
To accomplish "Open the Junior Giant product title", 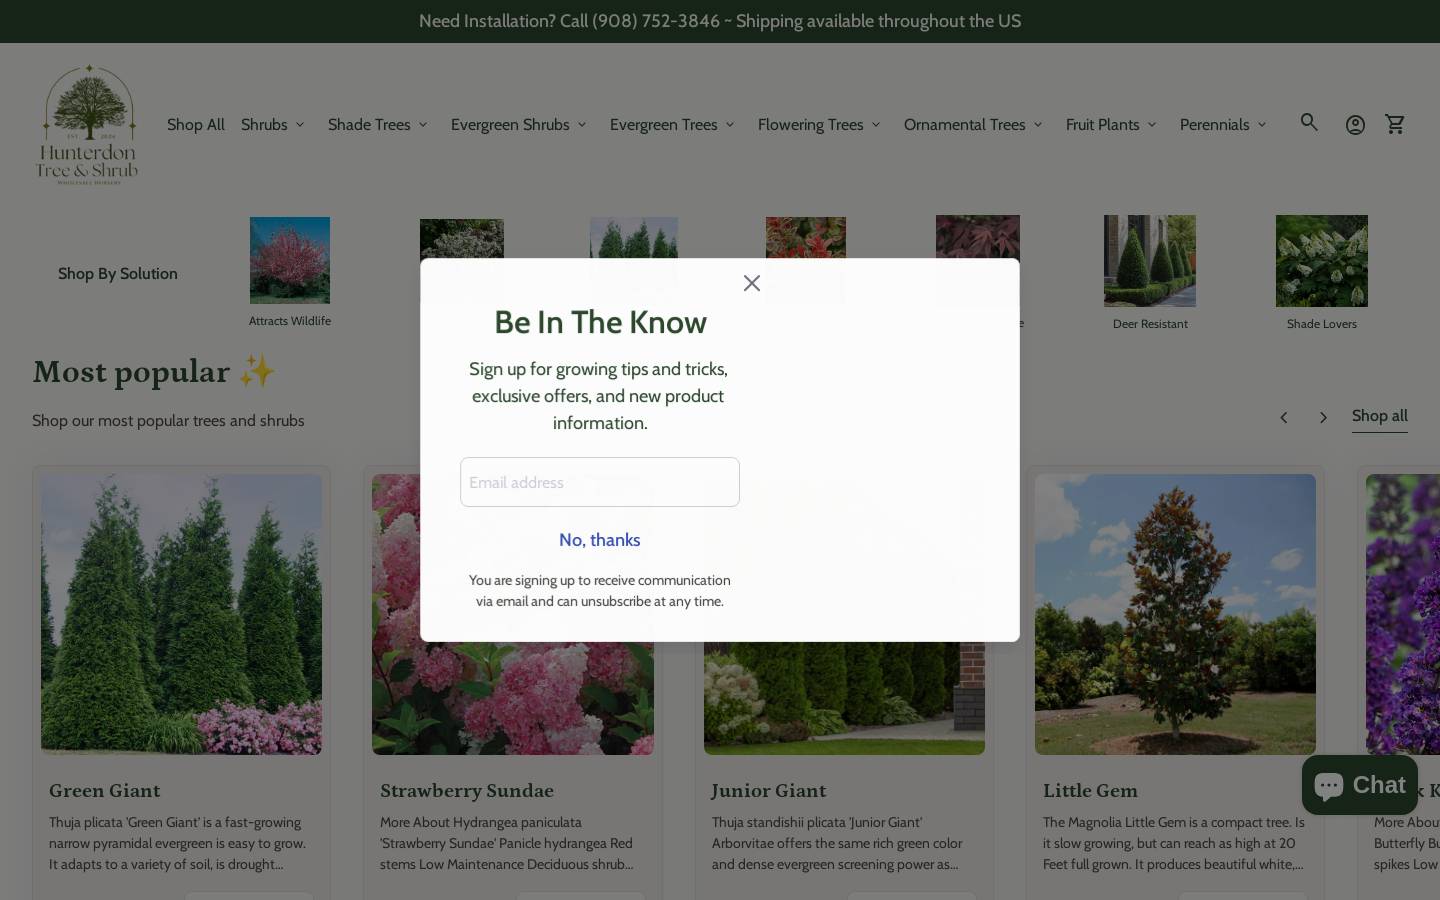I will [x=769, y=791].
